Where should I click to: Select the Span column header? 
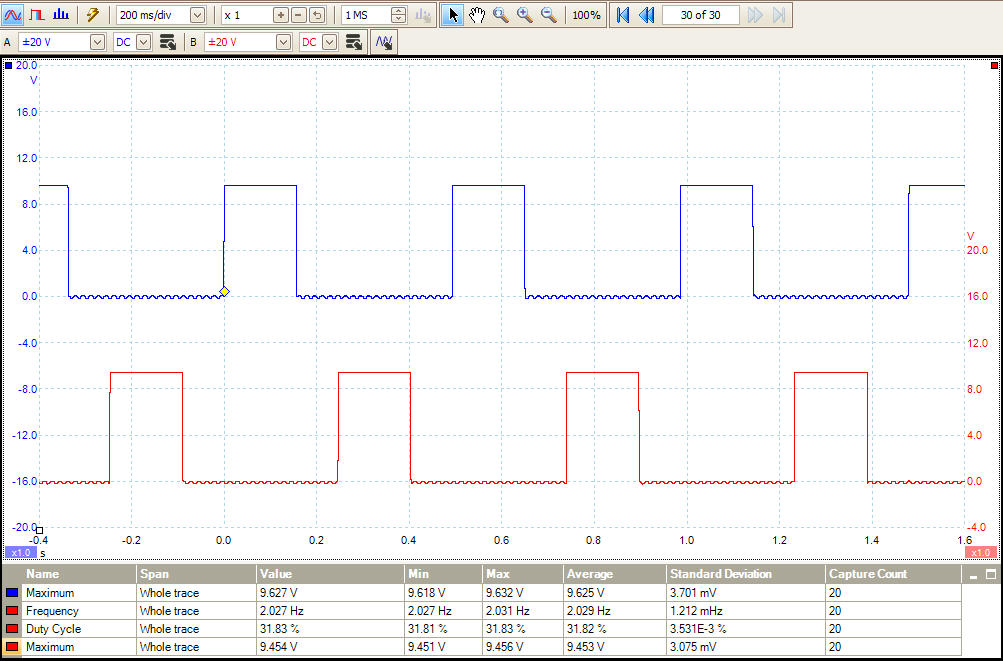pyautogui.click(x=196, y=574)
